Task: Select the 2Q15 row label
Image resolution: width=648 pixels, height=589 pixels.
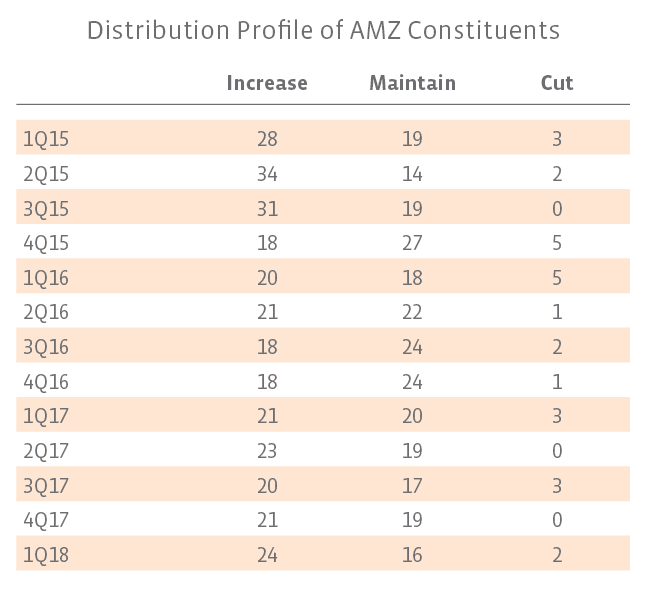Action: pyautogui.click(x=46, y=174)
